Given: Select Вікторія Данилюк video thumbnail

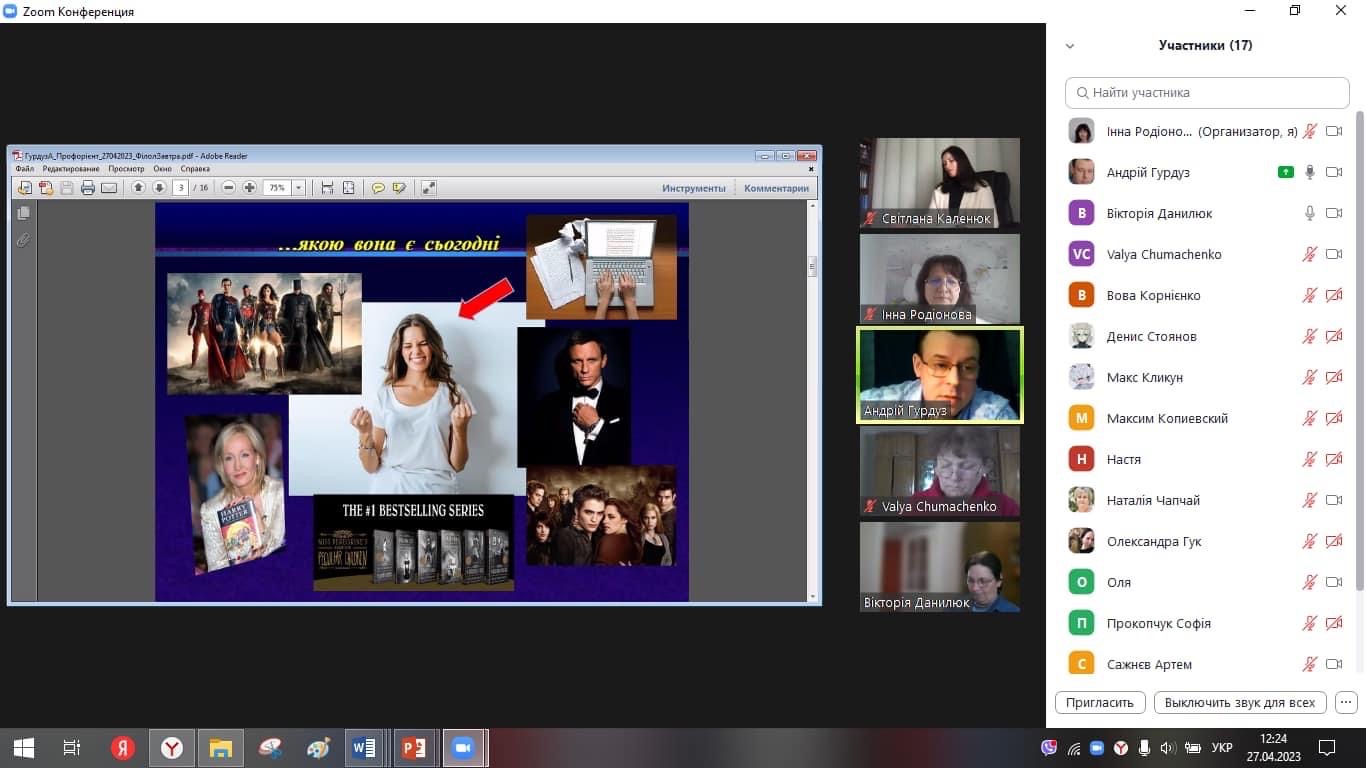Looking at the screenshot, I should click(940, 567).
